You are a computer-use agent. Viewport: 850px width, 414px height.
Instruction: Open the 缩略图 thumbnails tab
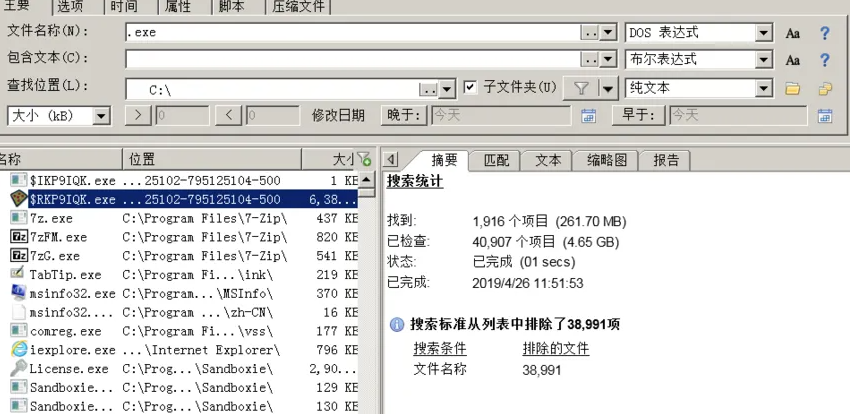(x=607, y=160)
